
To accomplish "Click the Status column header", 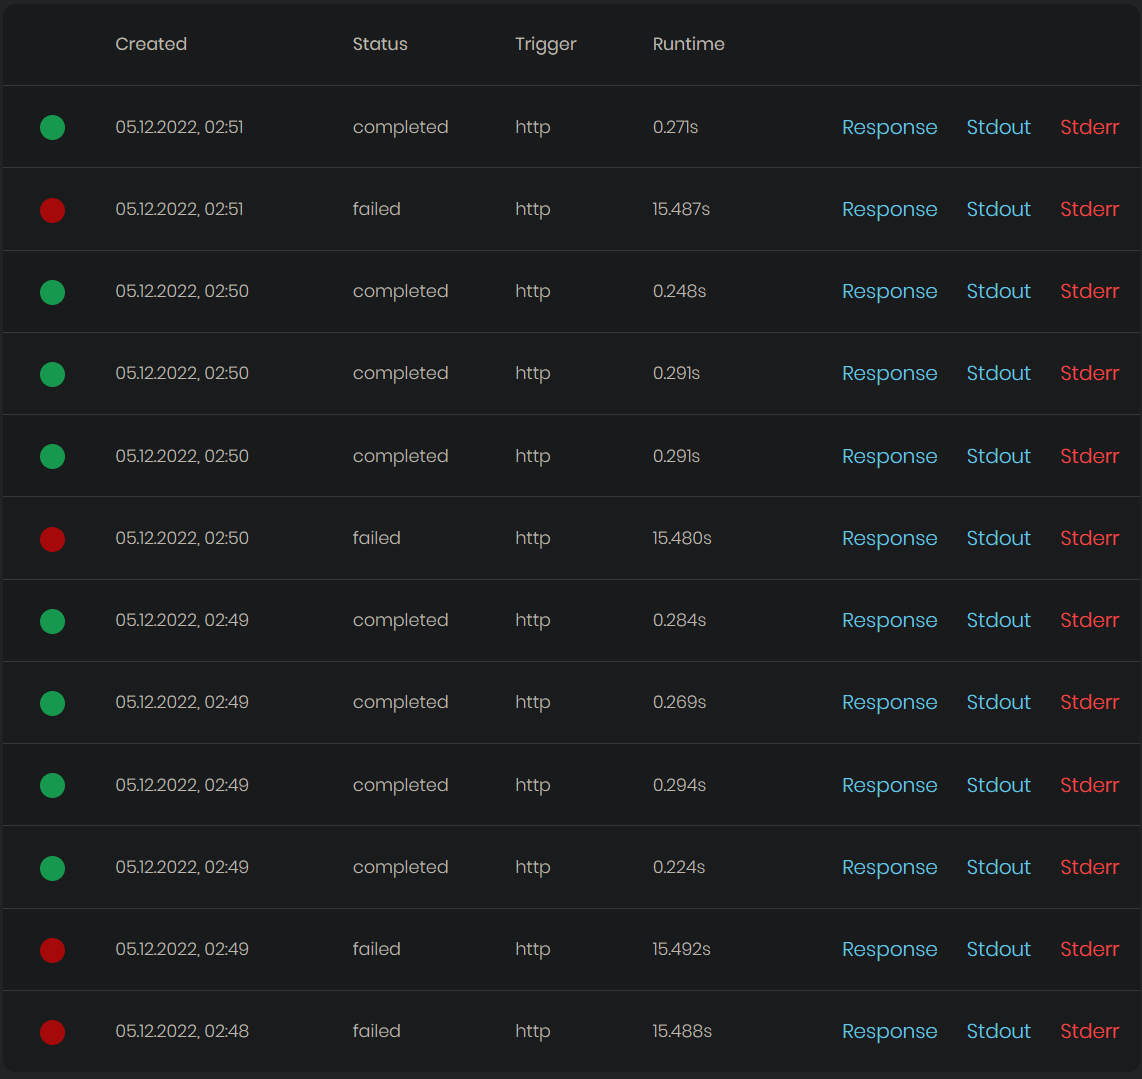I will point(380,44).
